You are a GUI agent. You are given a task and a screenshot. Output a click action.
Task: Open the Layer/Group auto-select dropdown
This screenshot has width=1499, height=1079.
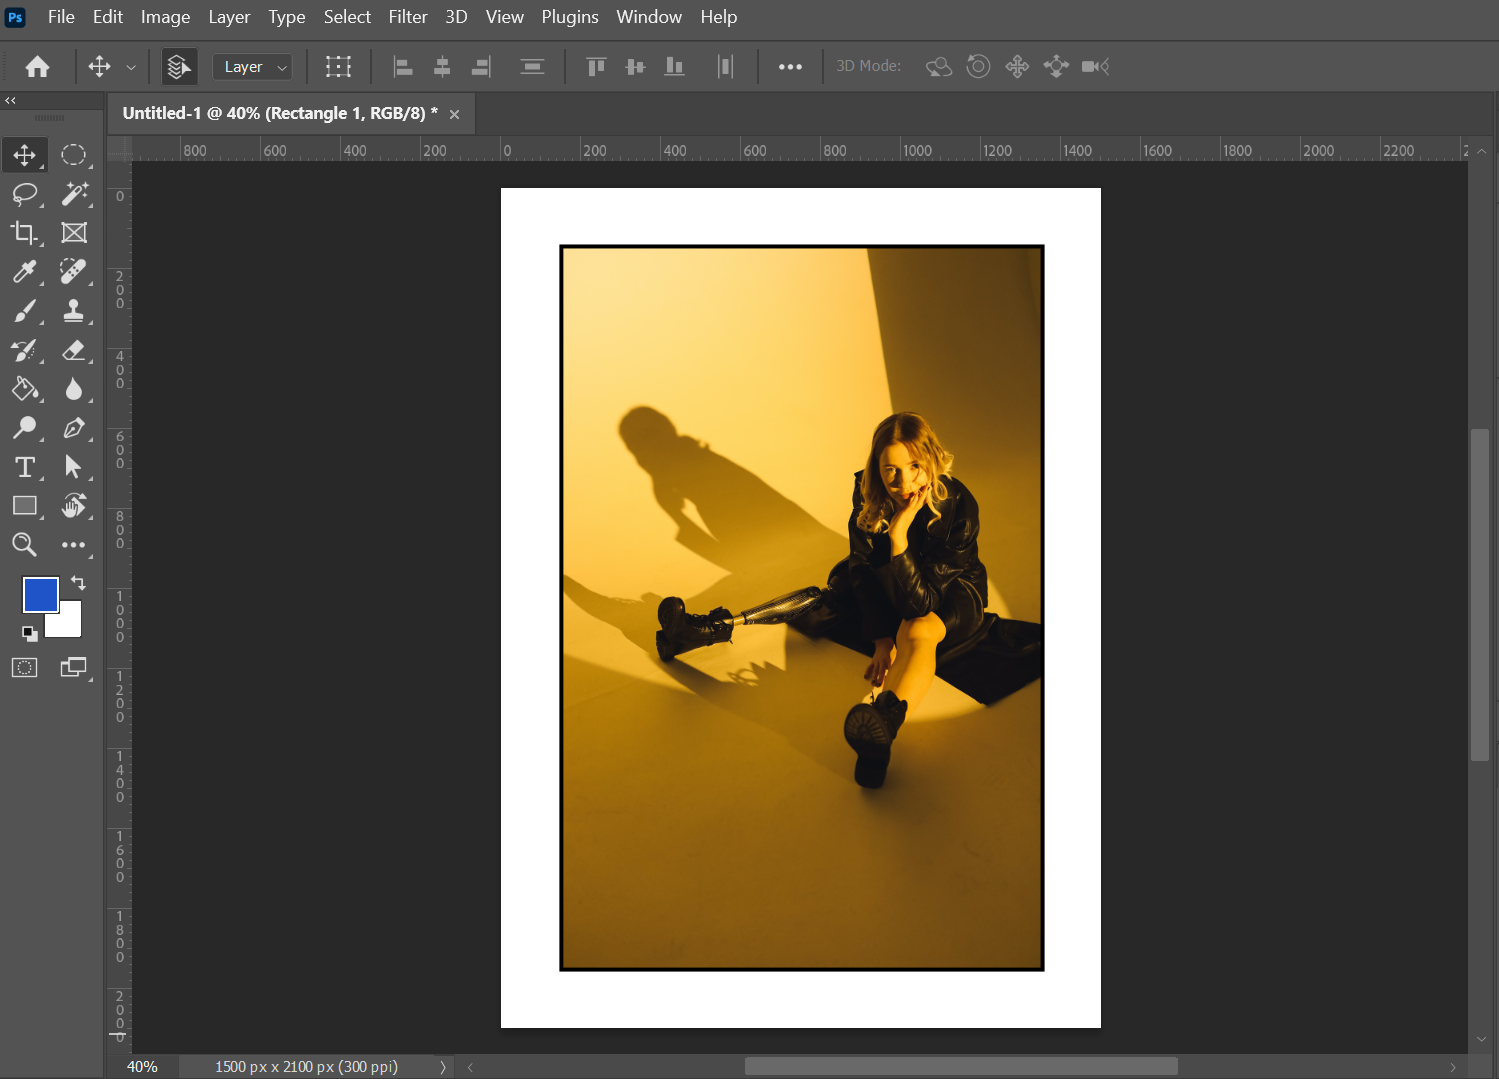tap(252, 67)
